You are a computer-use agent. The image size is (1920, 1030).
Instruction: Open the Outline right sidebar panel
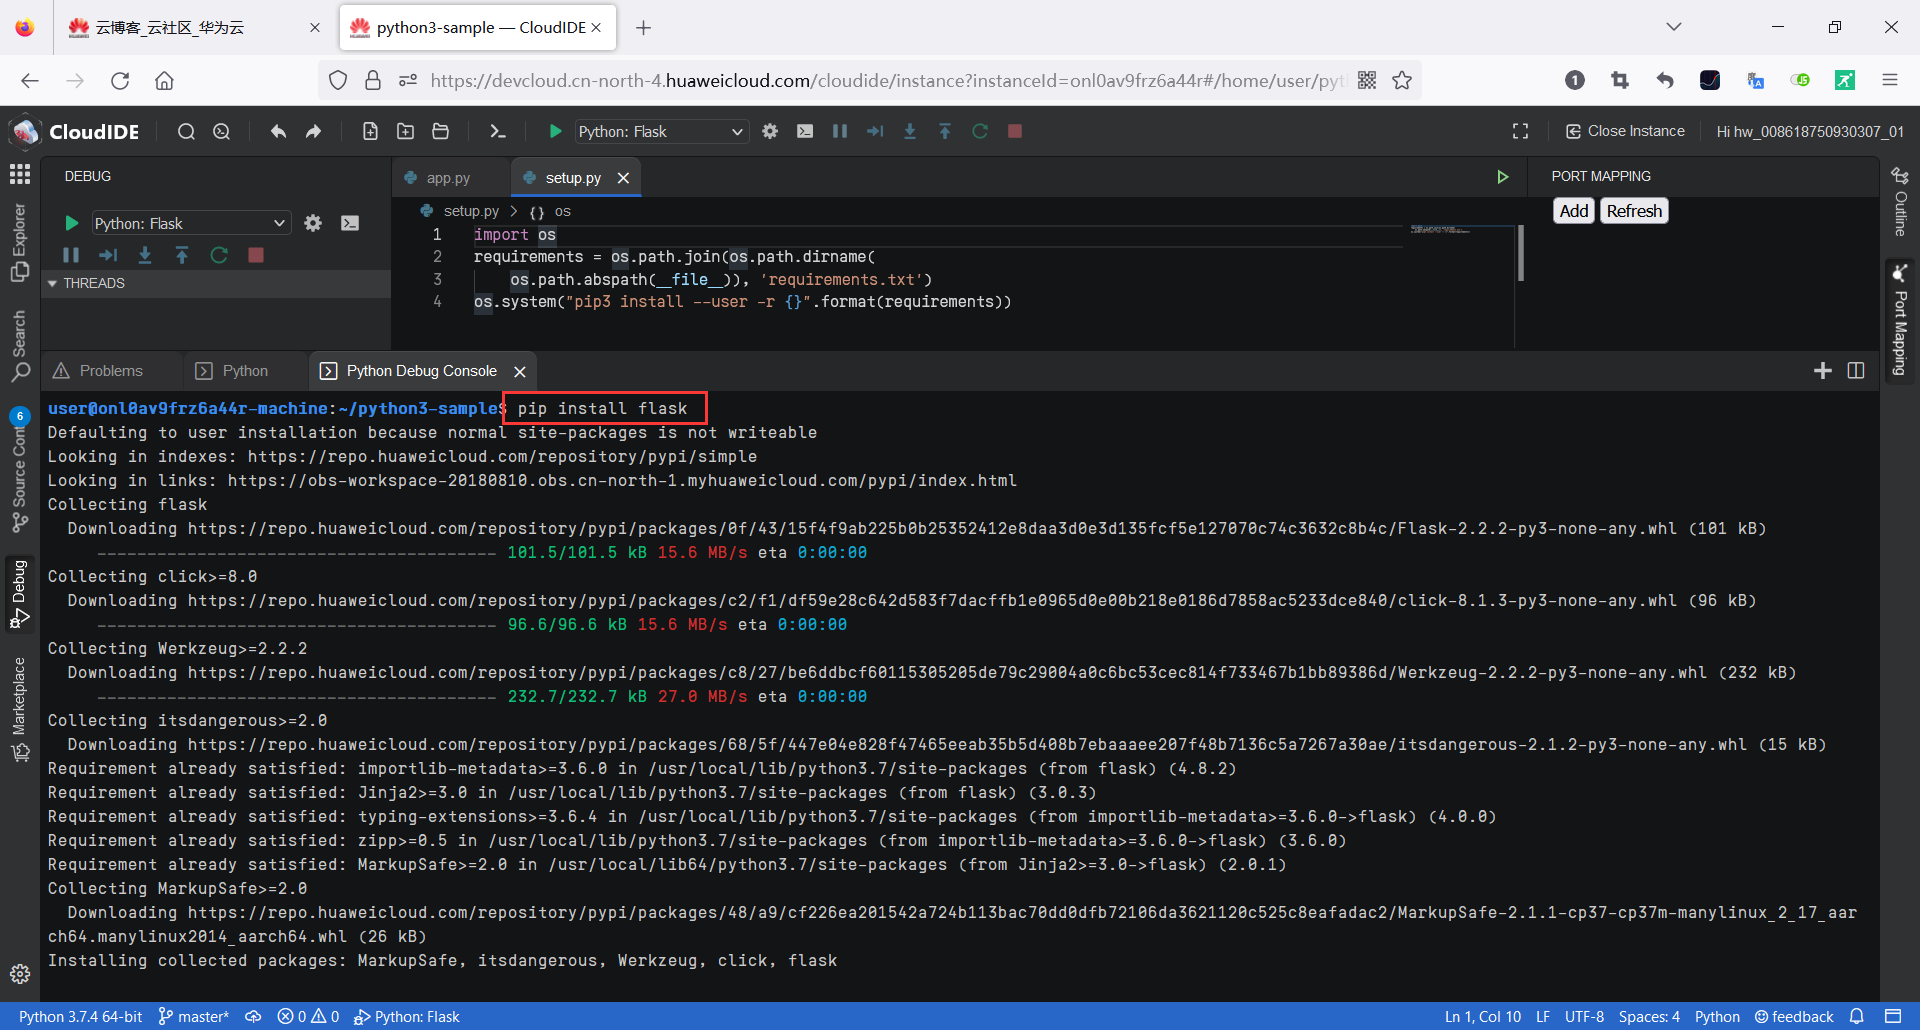point(1900,201)
